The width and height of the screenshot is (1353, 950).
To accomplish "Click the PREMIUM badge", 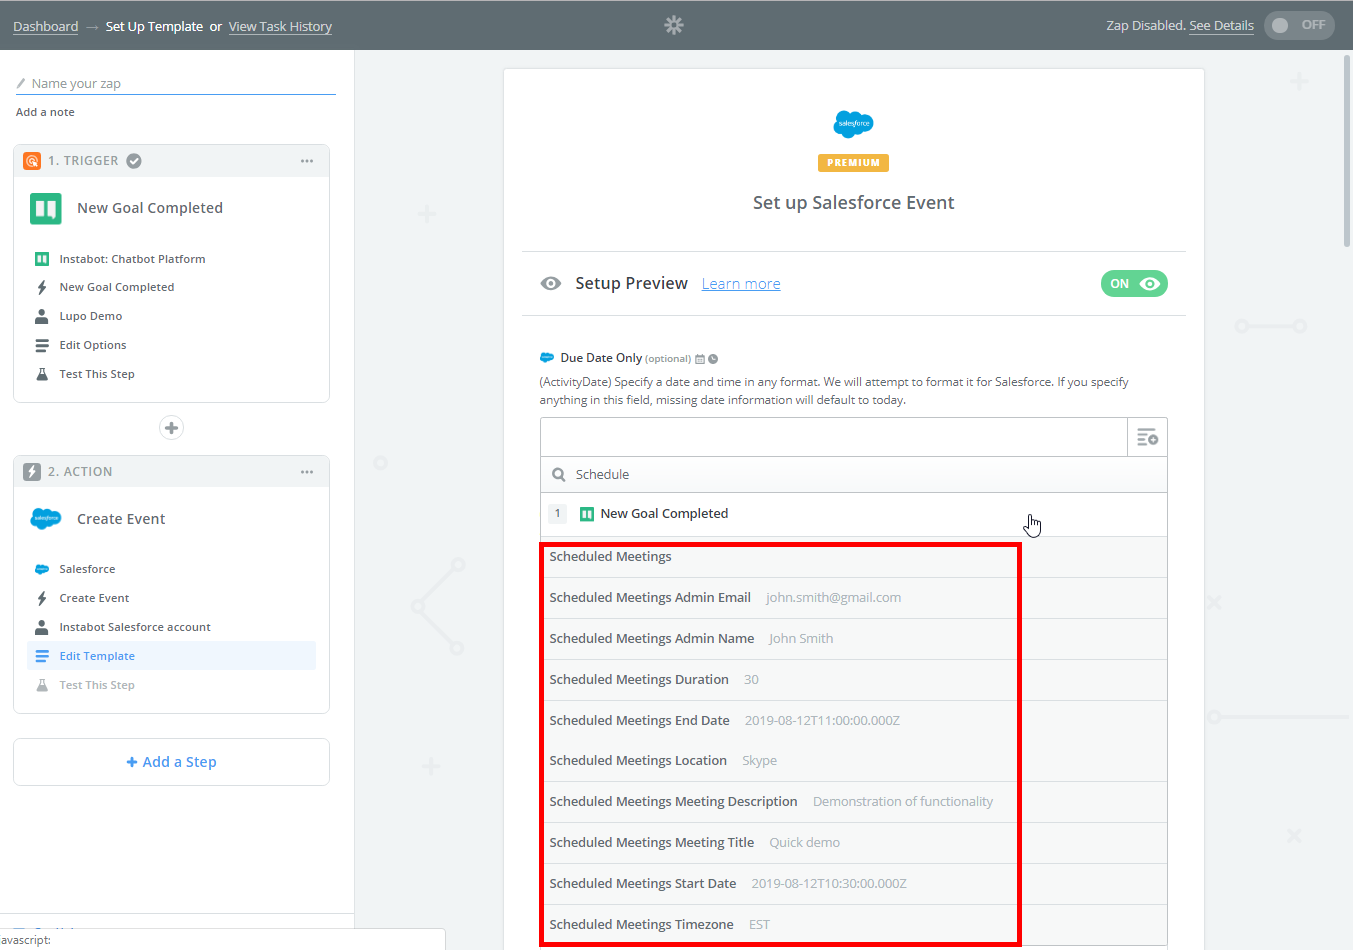I will point(853,163).
